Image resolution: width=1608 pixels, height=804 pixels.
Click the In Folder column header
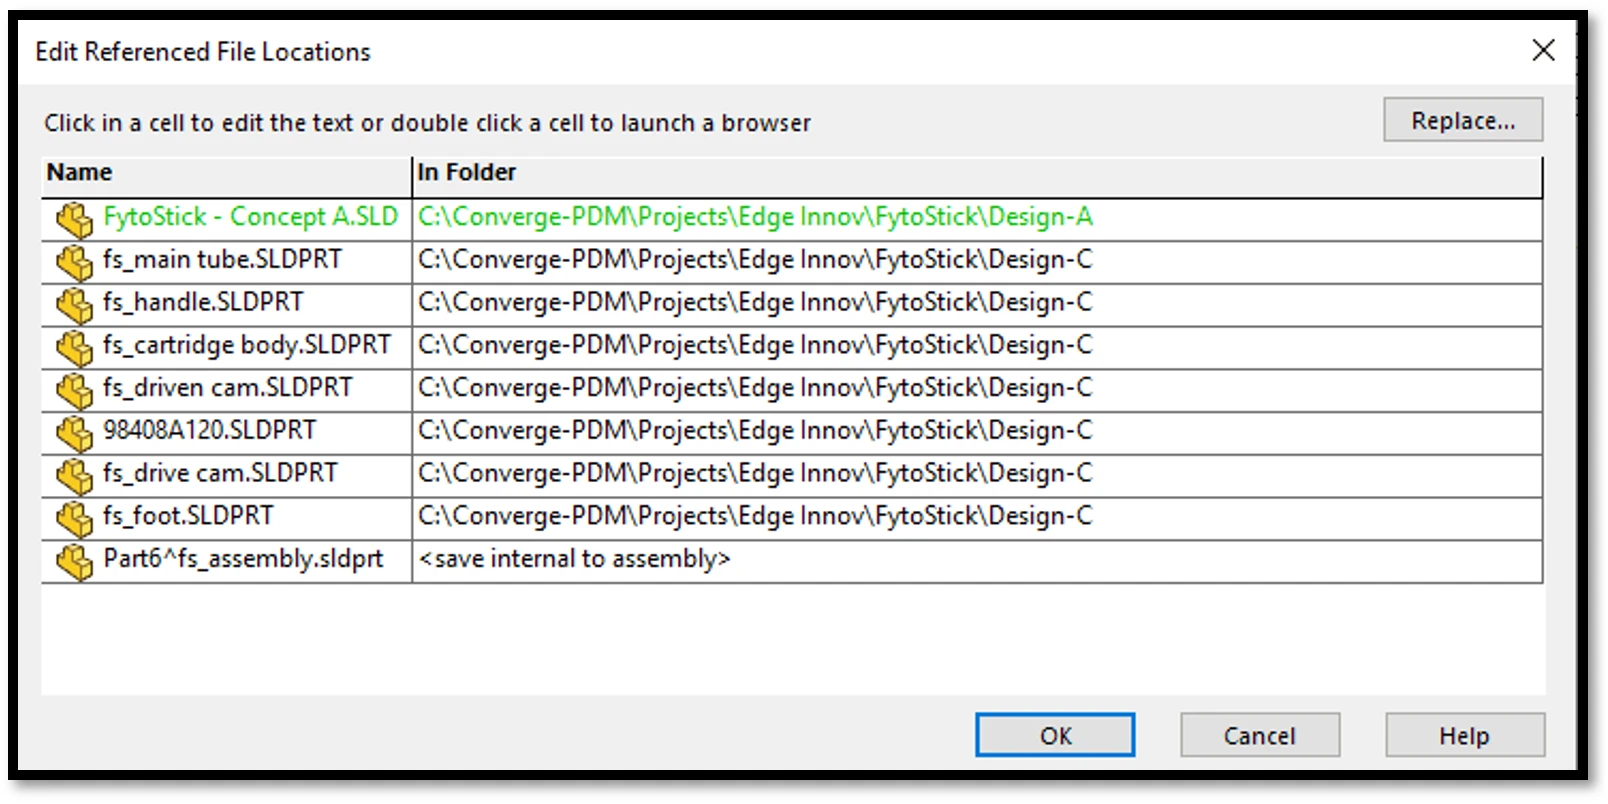tap(976, 173)
